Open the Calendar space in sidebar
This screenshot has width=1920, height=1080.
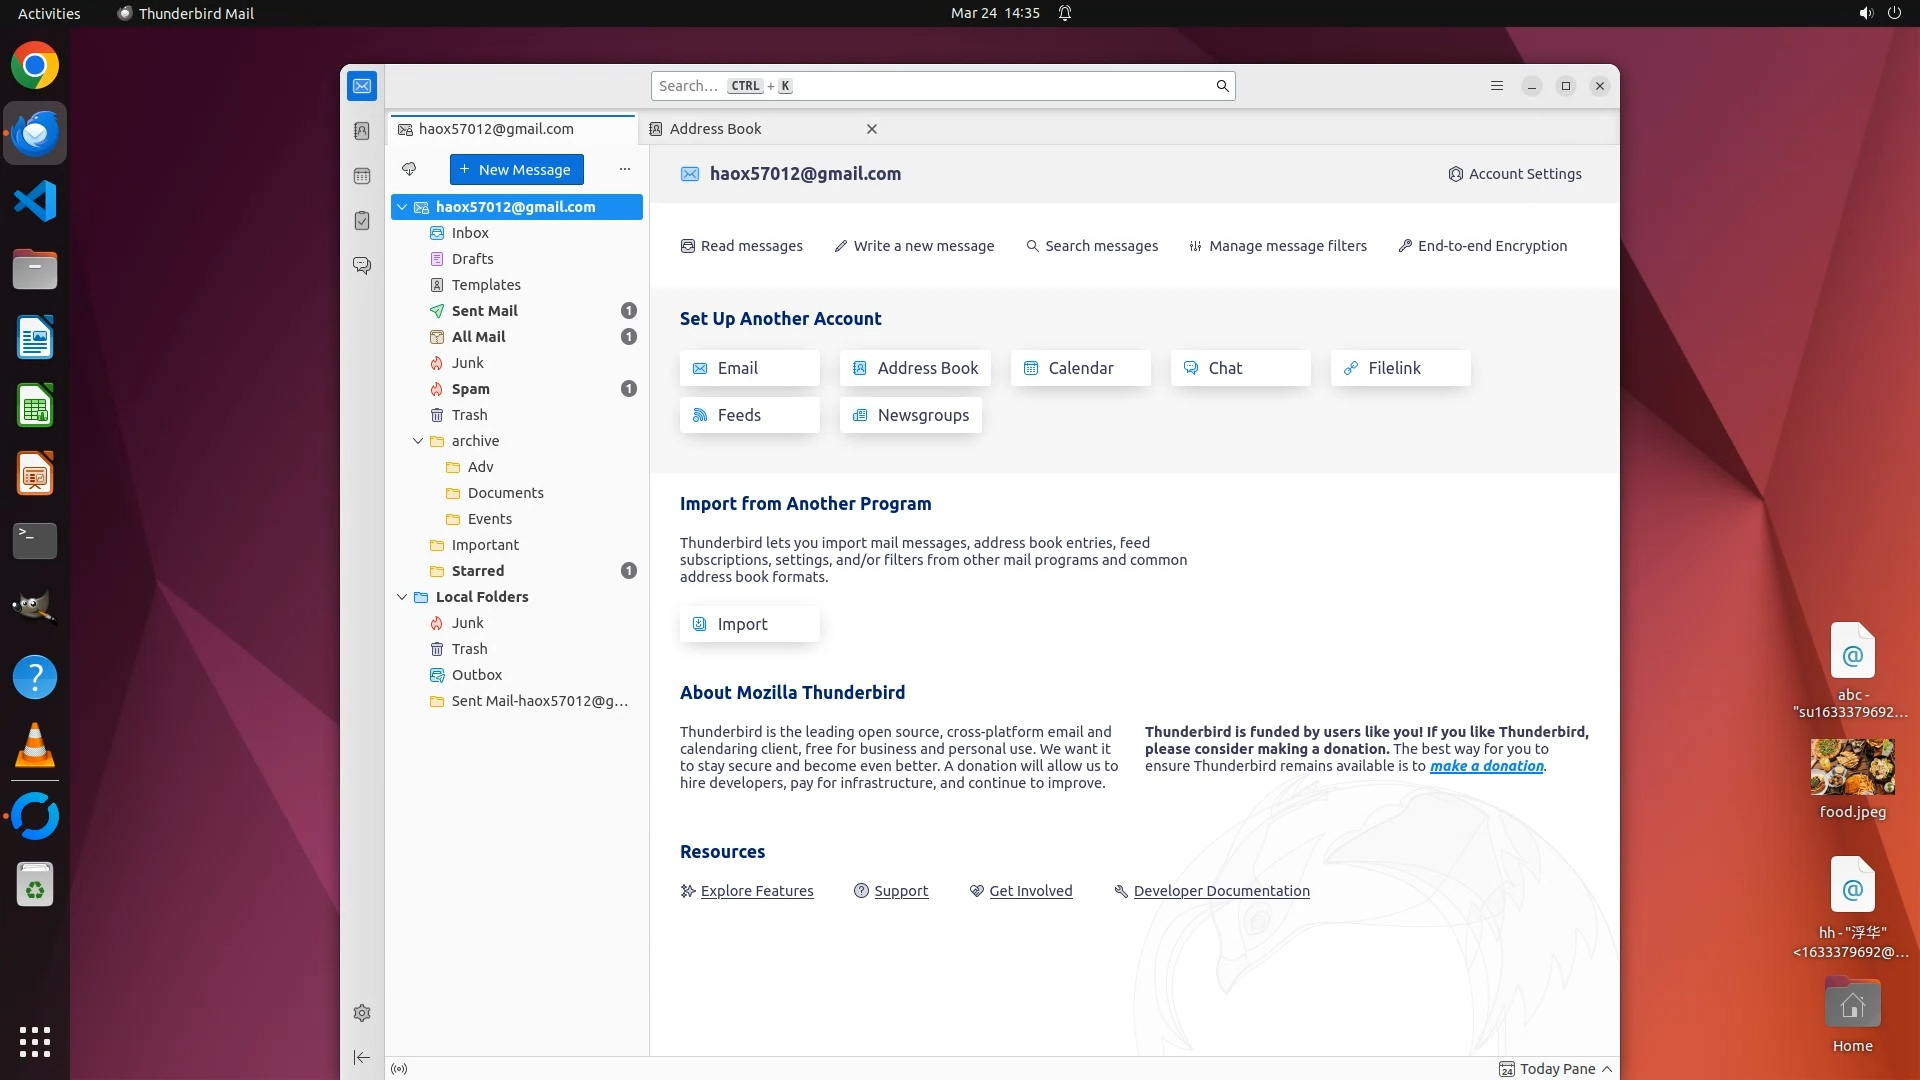coord(362,176)
